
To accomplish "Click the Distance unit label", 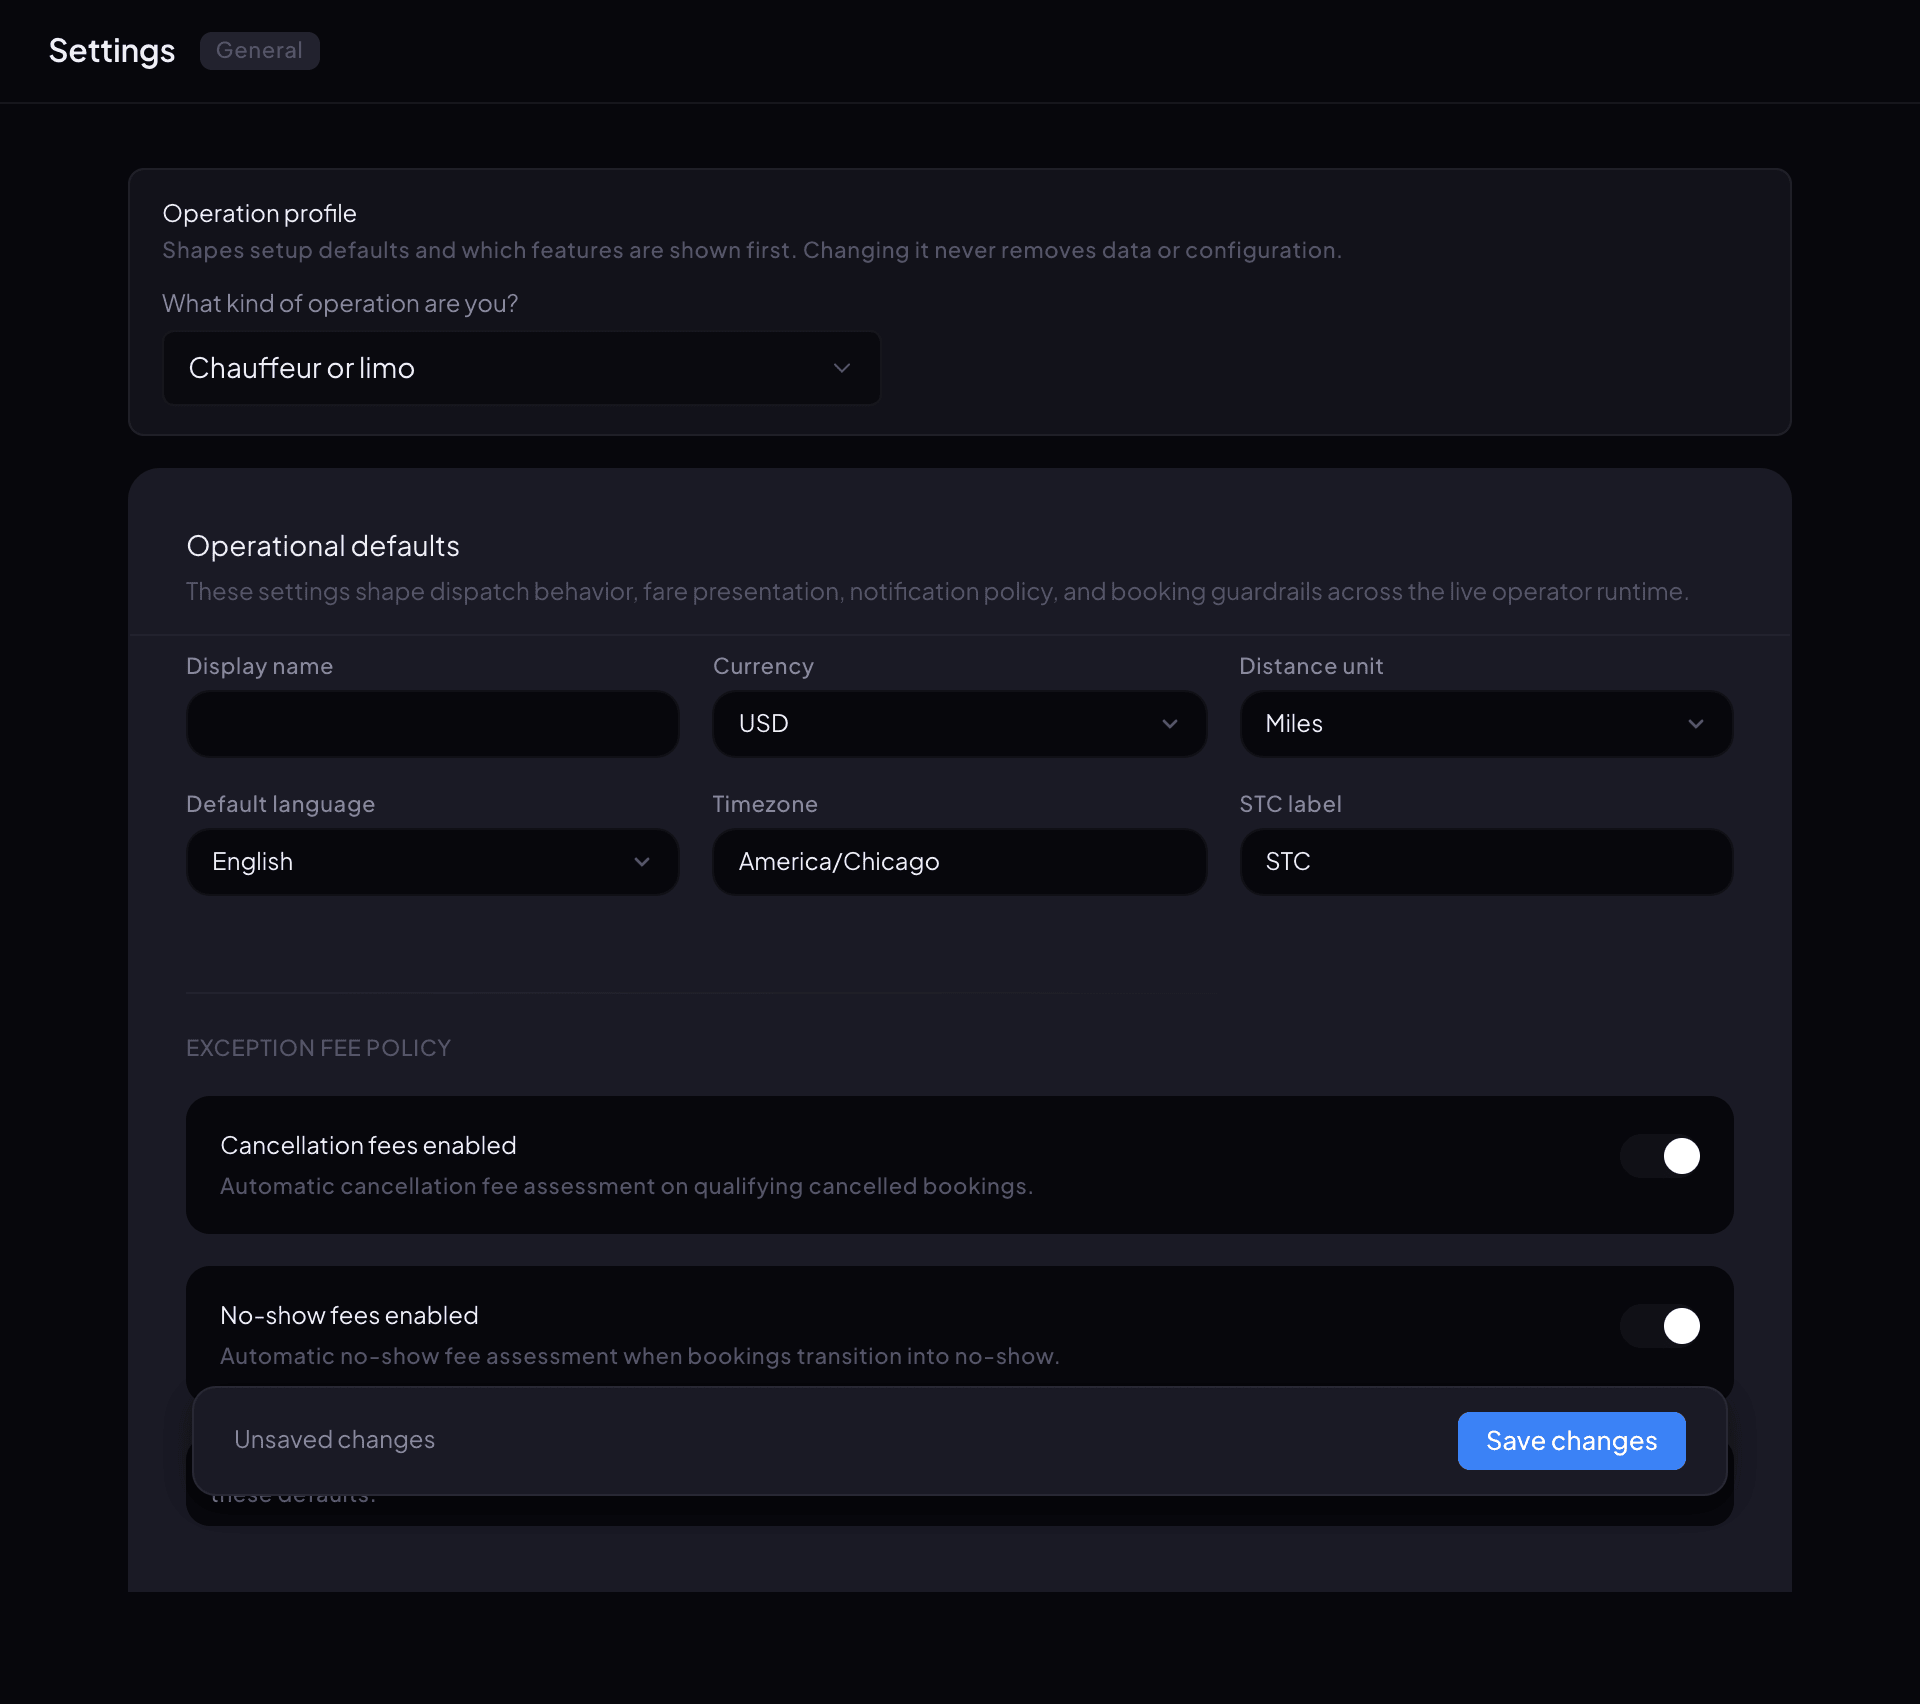I will point(1311,666).
